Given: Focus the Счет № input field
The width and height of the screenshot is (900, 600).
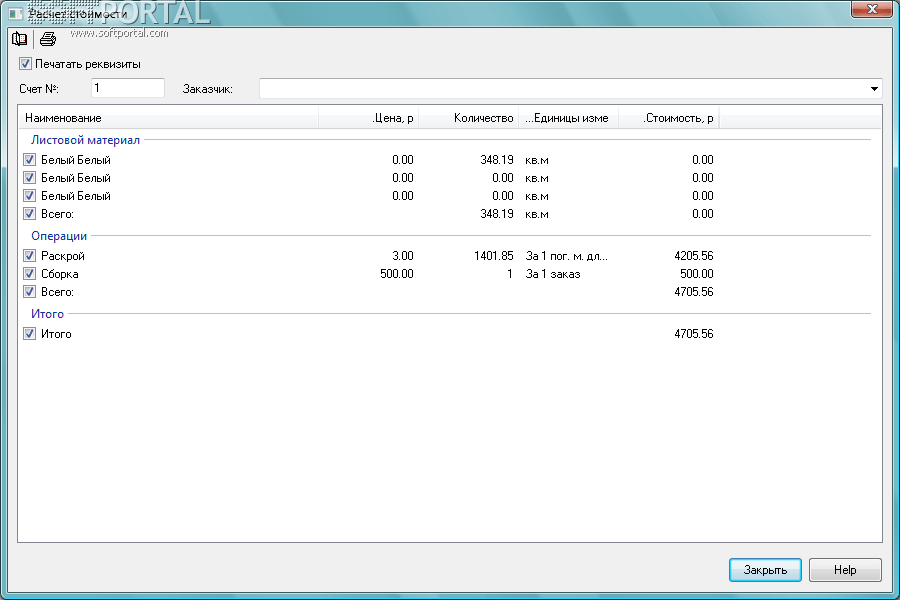Looking at the screenshot, I should [x=127, y=88].
